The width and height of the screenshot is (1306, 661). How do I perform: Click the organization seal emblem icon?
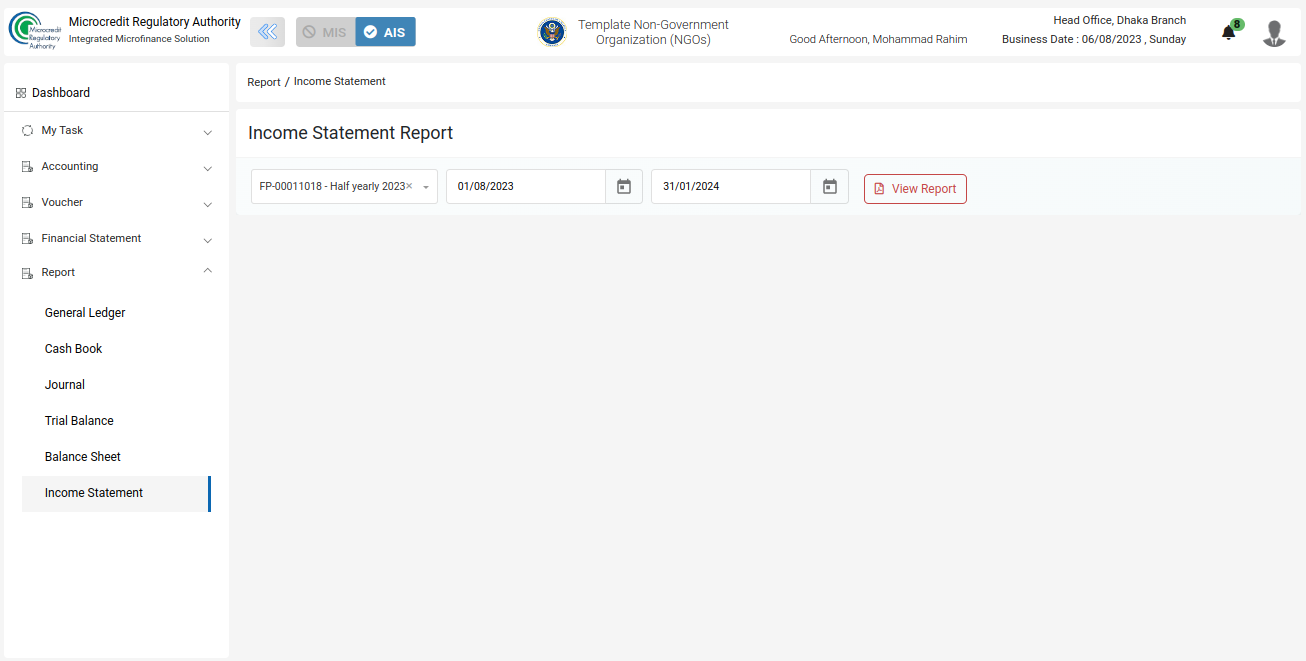[x=551, y=32]
